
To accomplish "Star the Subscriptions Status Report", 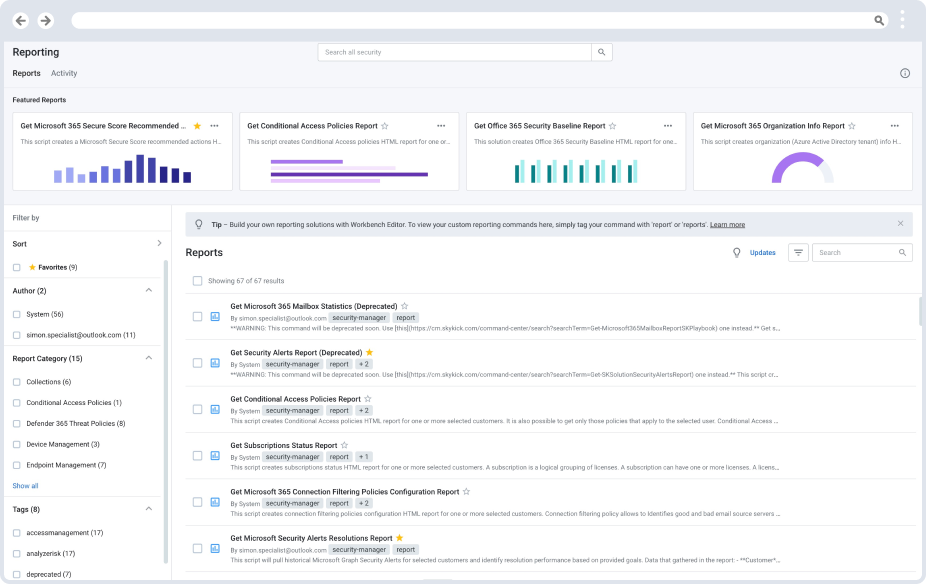I will point(345,445).
